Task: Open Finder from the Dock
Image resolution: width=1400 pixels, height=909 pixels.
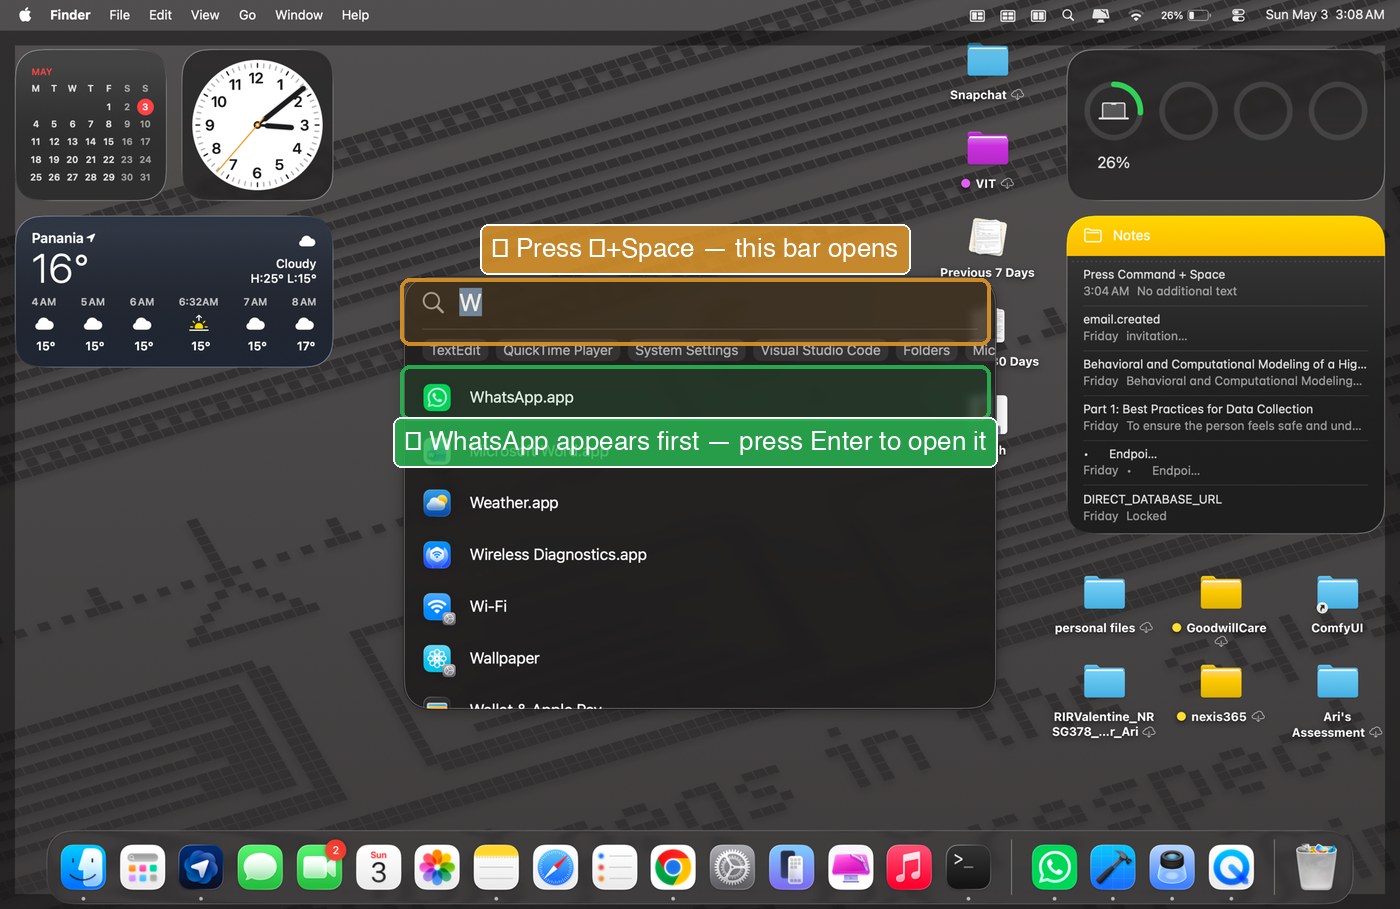Action: 84,867
